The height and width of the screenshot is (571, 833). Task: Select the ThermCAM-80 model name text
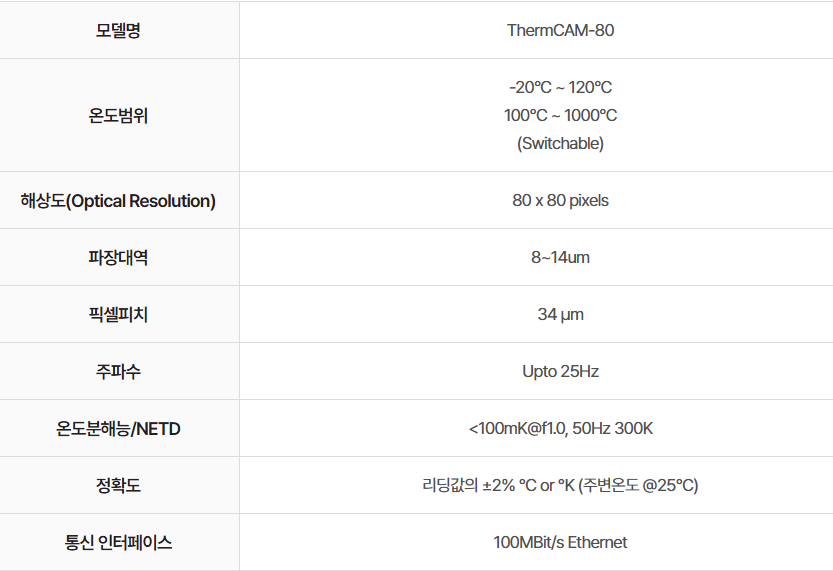click(560, 30)
